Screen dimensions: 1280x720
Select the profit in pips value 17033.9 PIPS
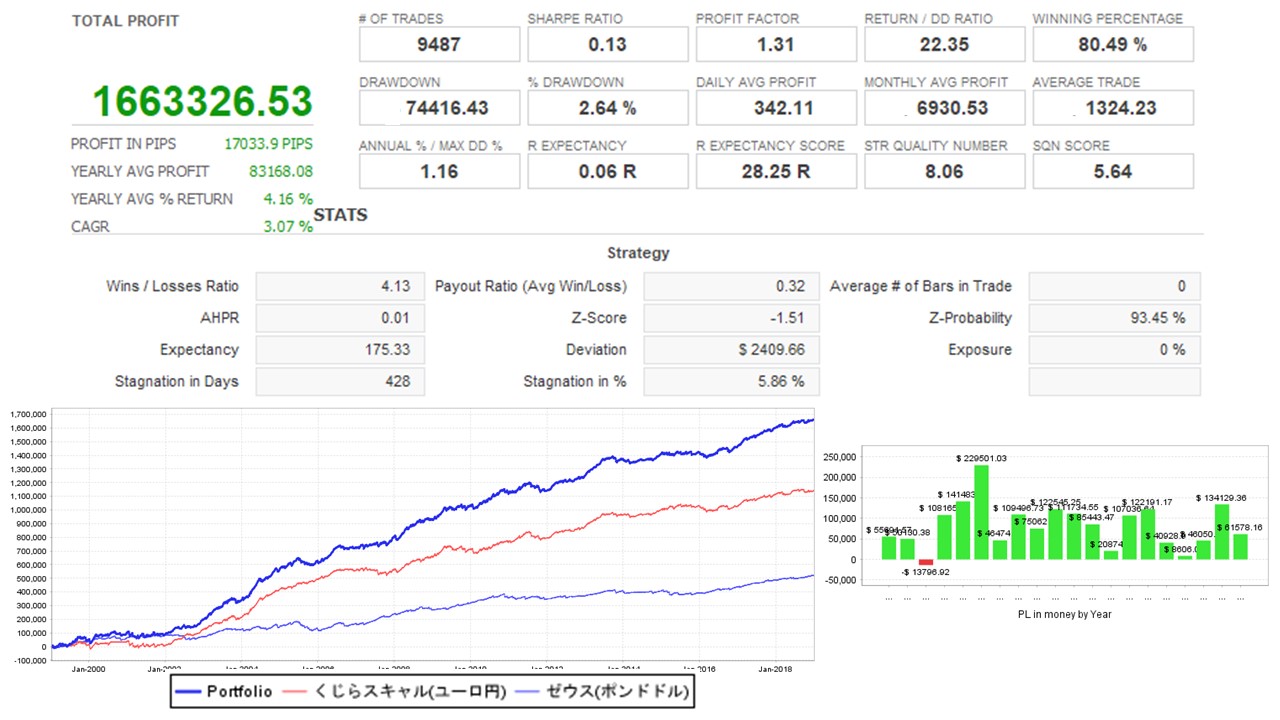click(270, 144)
